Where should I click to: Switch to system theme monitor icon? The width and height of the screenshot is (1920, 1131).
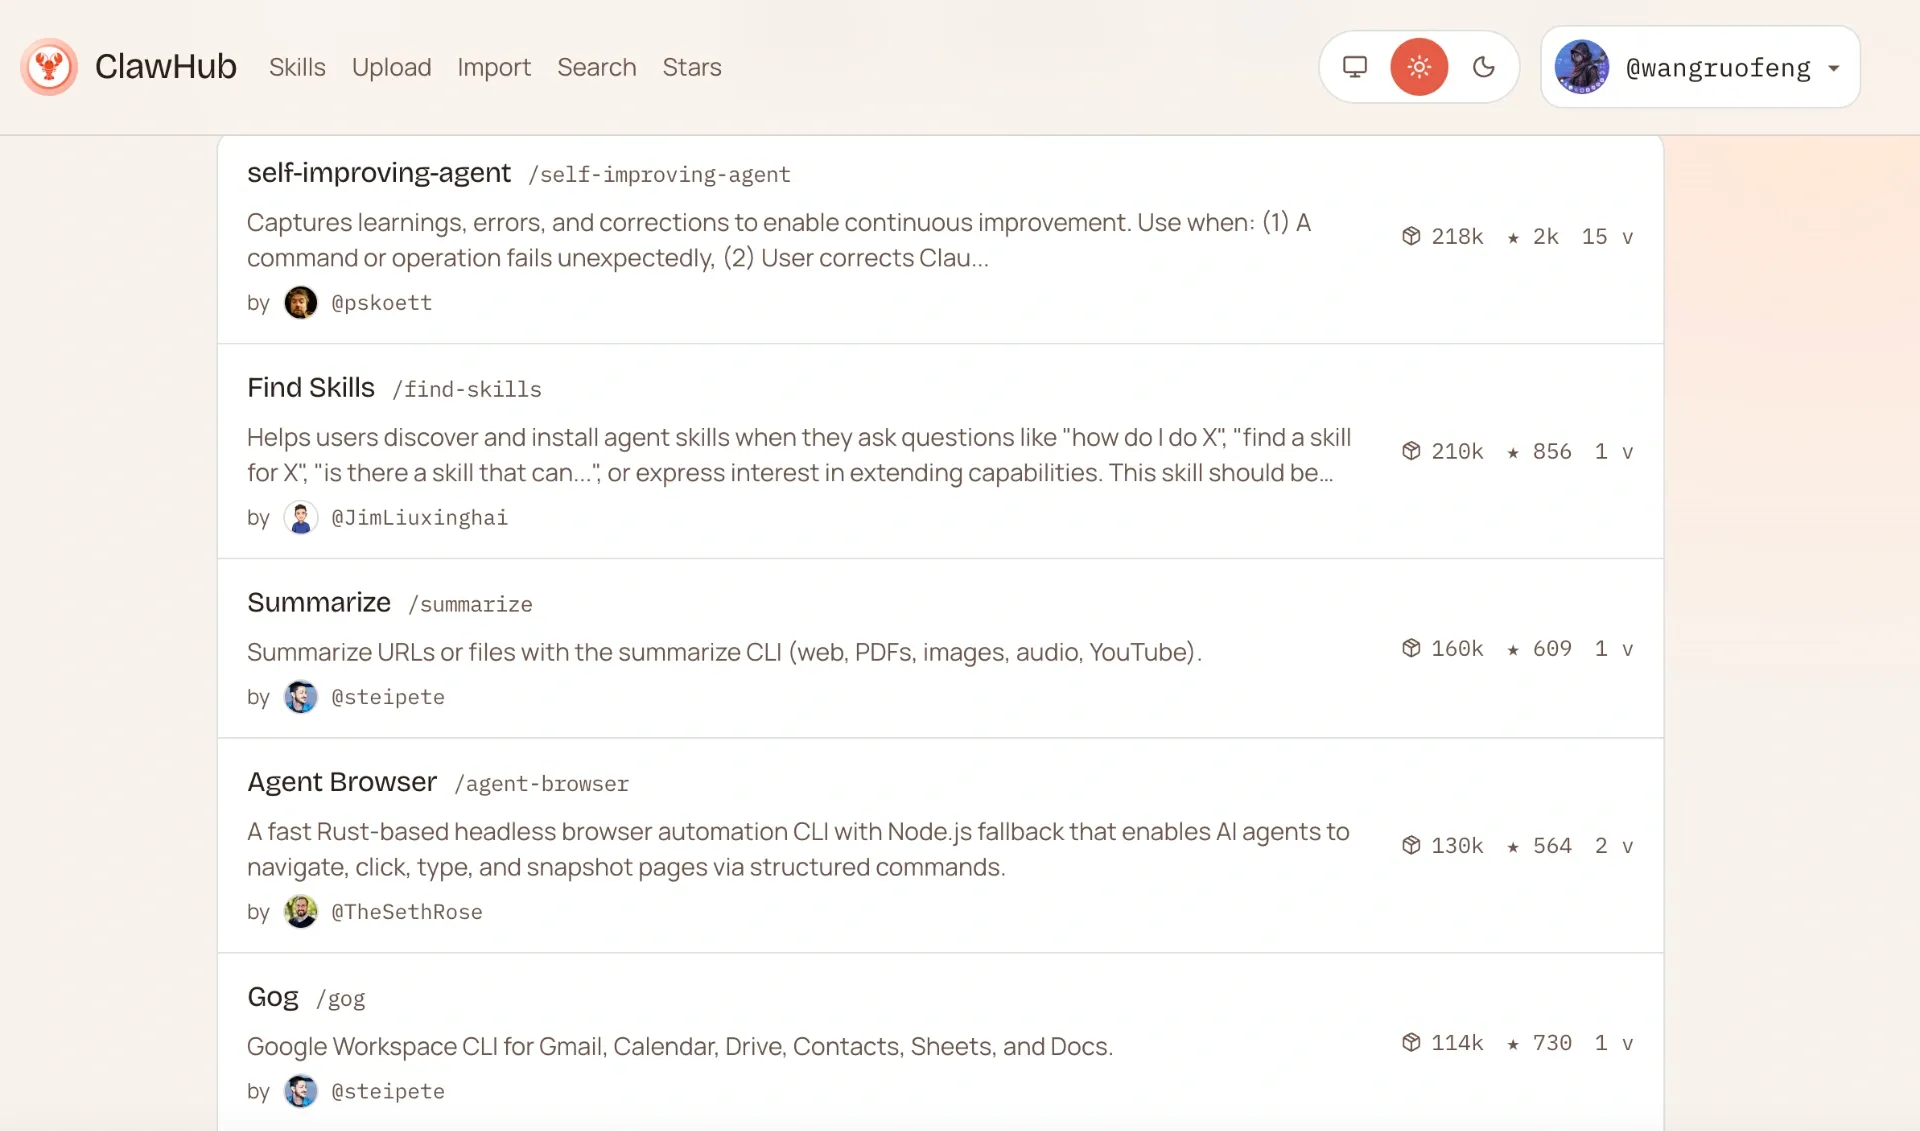[x=1354, y=67]
